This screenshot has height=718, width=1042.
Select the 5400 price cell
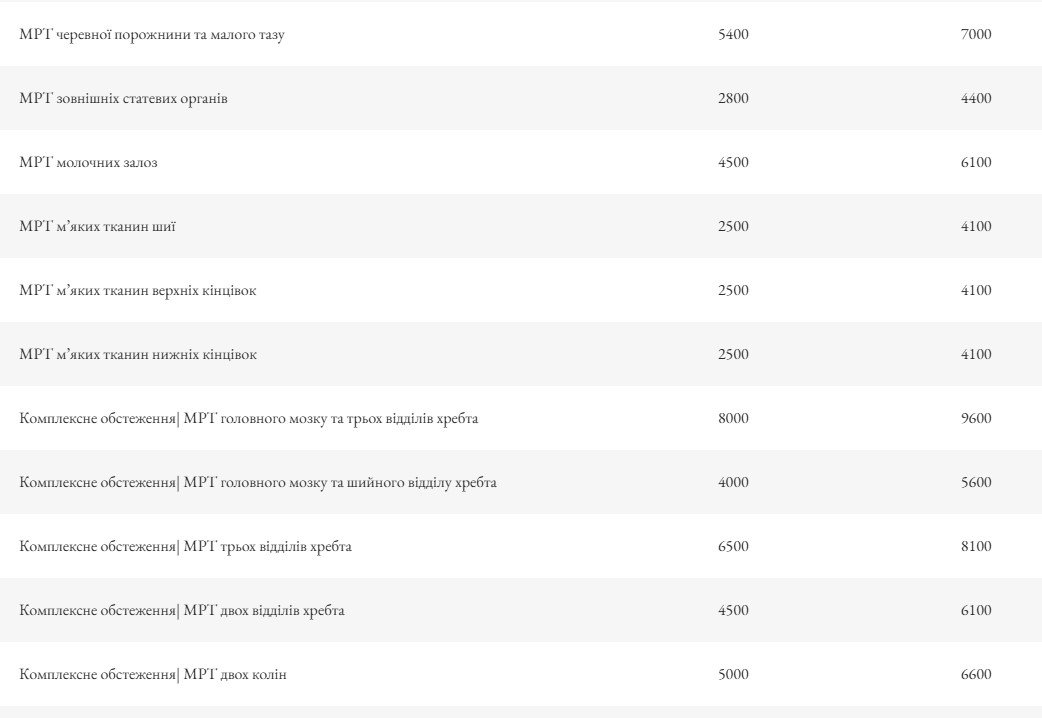733,35
